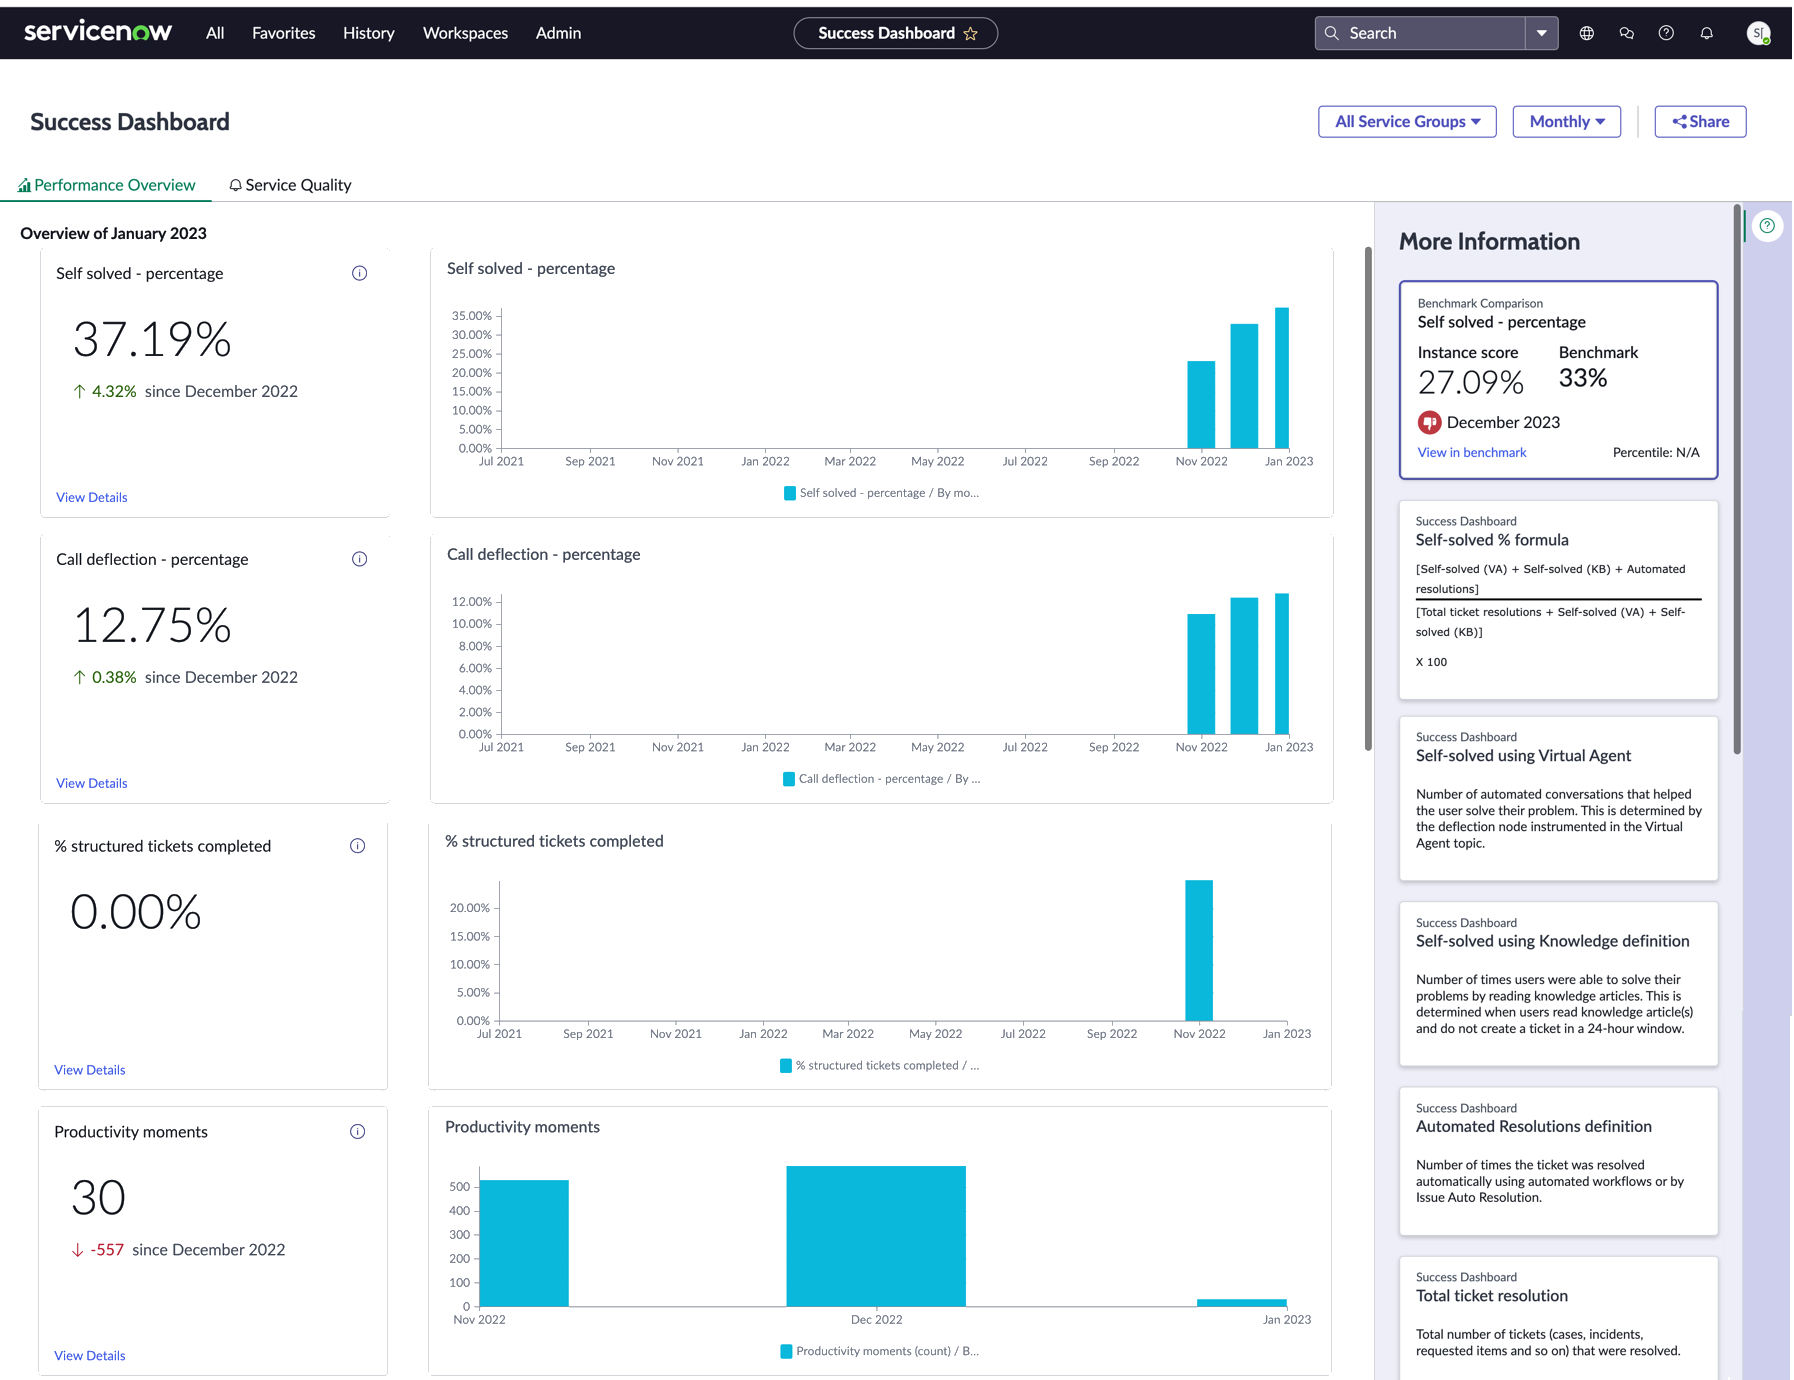This screenshot has width=1794, height=1380.
Task: Select the Benchmark Comparison card
Action: coord(1558,380)
